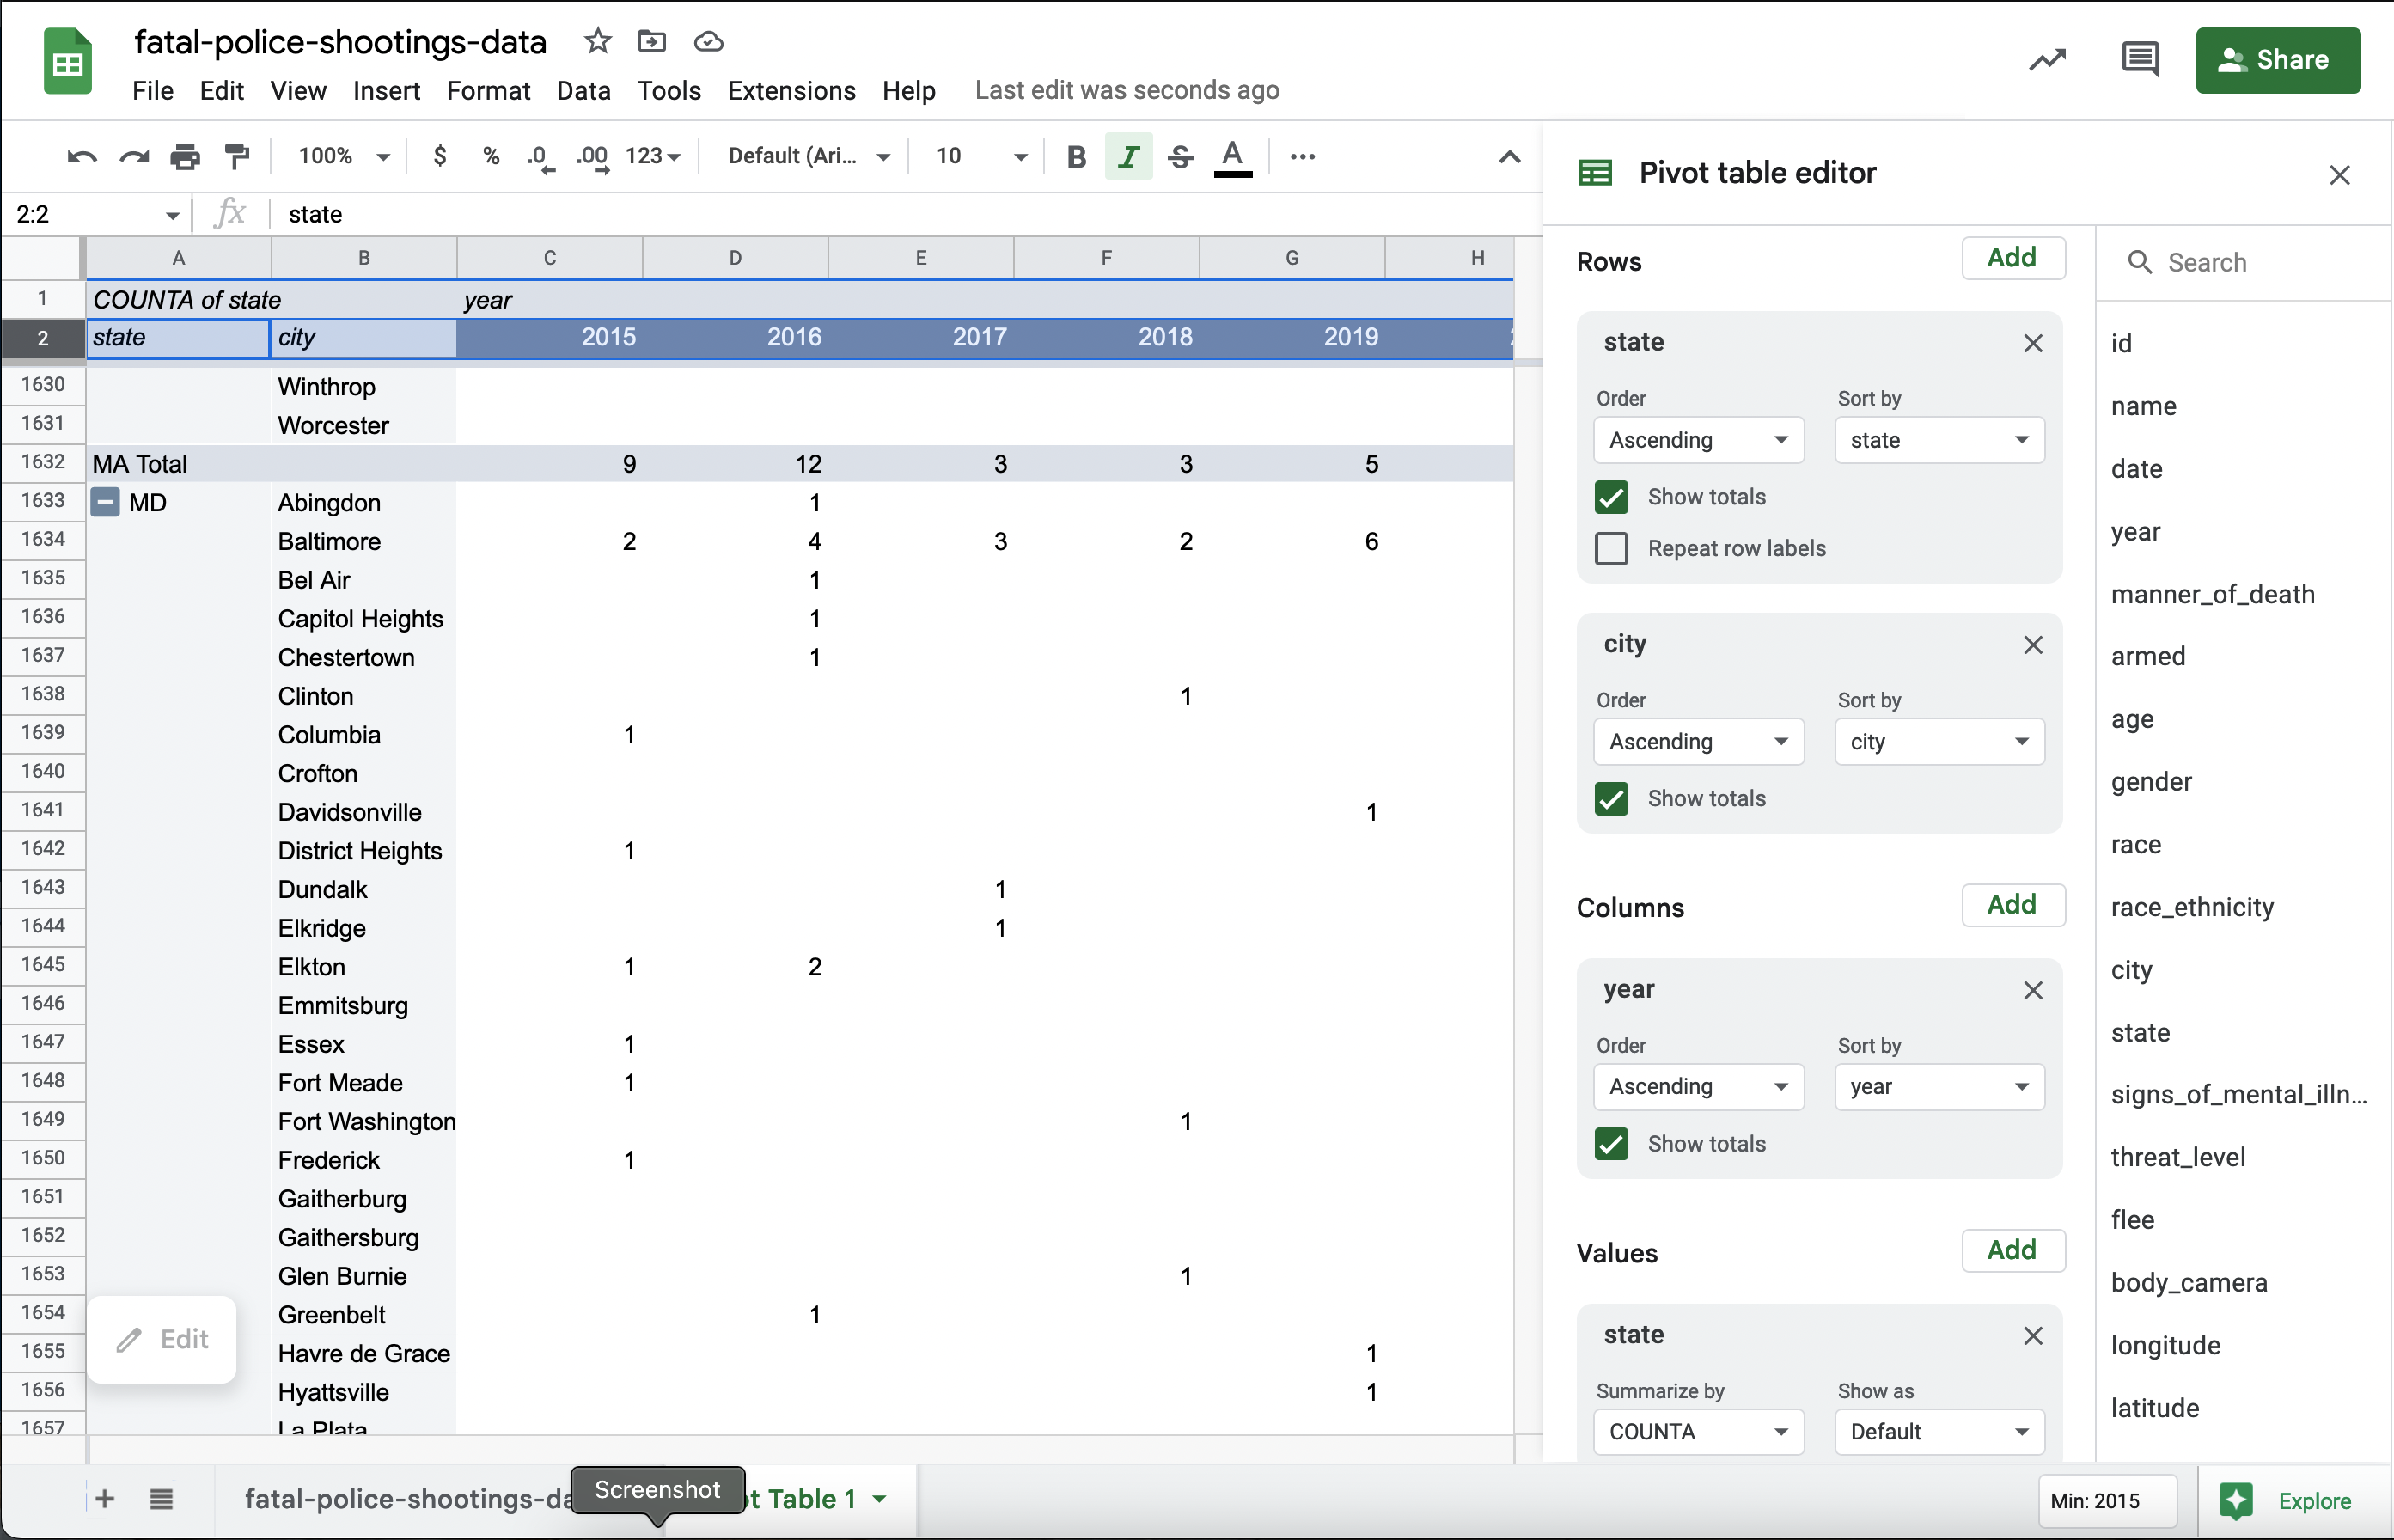Screen dimensions: 2394x1540
Task: Click the green Share button
Action: pos(2277,60)
